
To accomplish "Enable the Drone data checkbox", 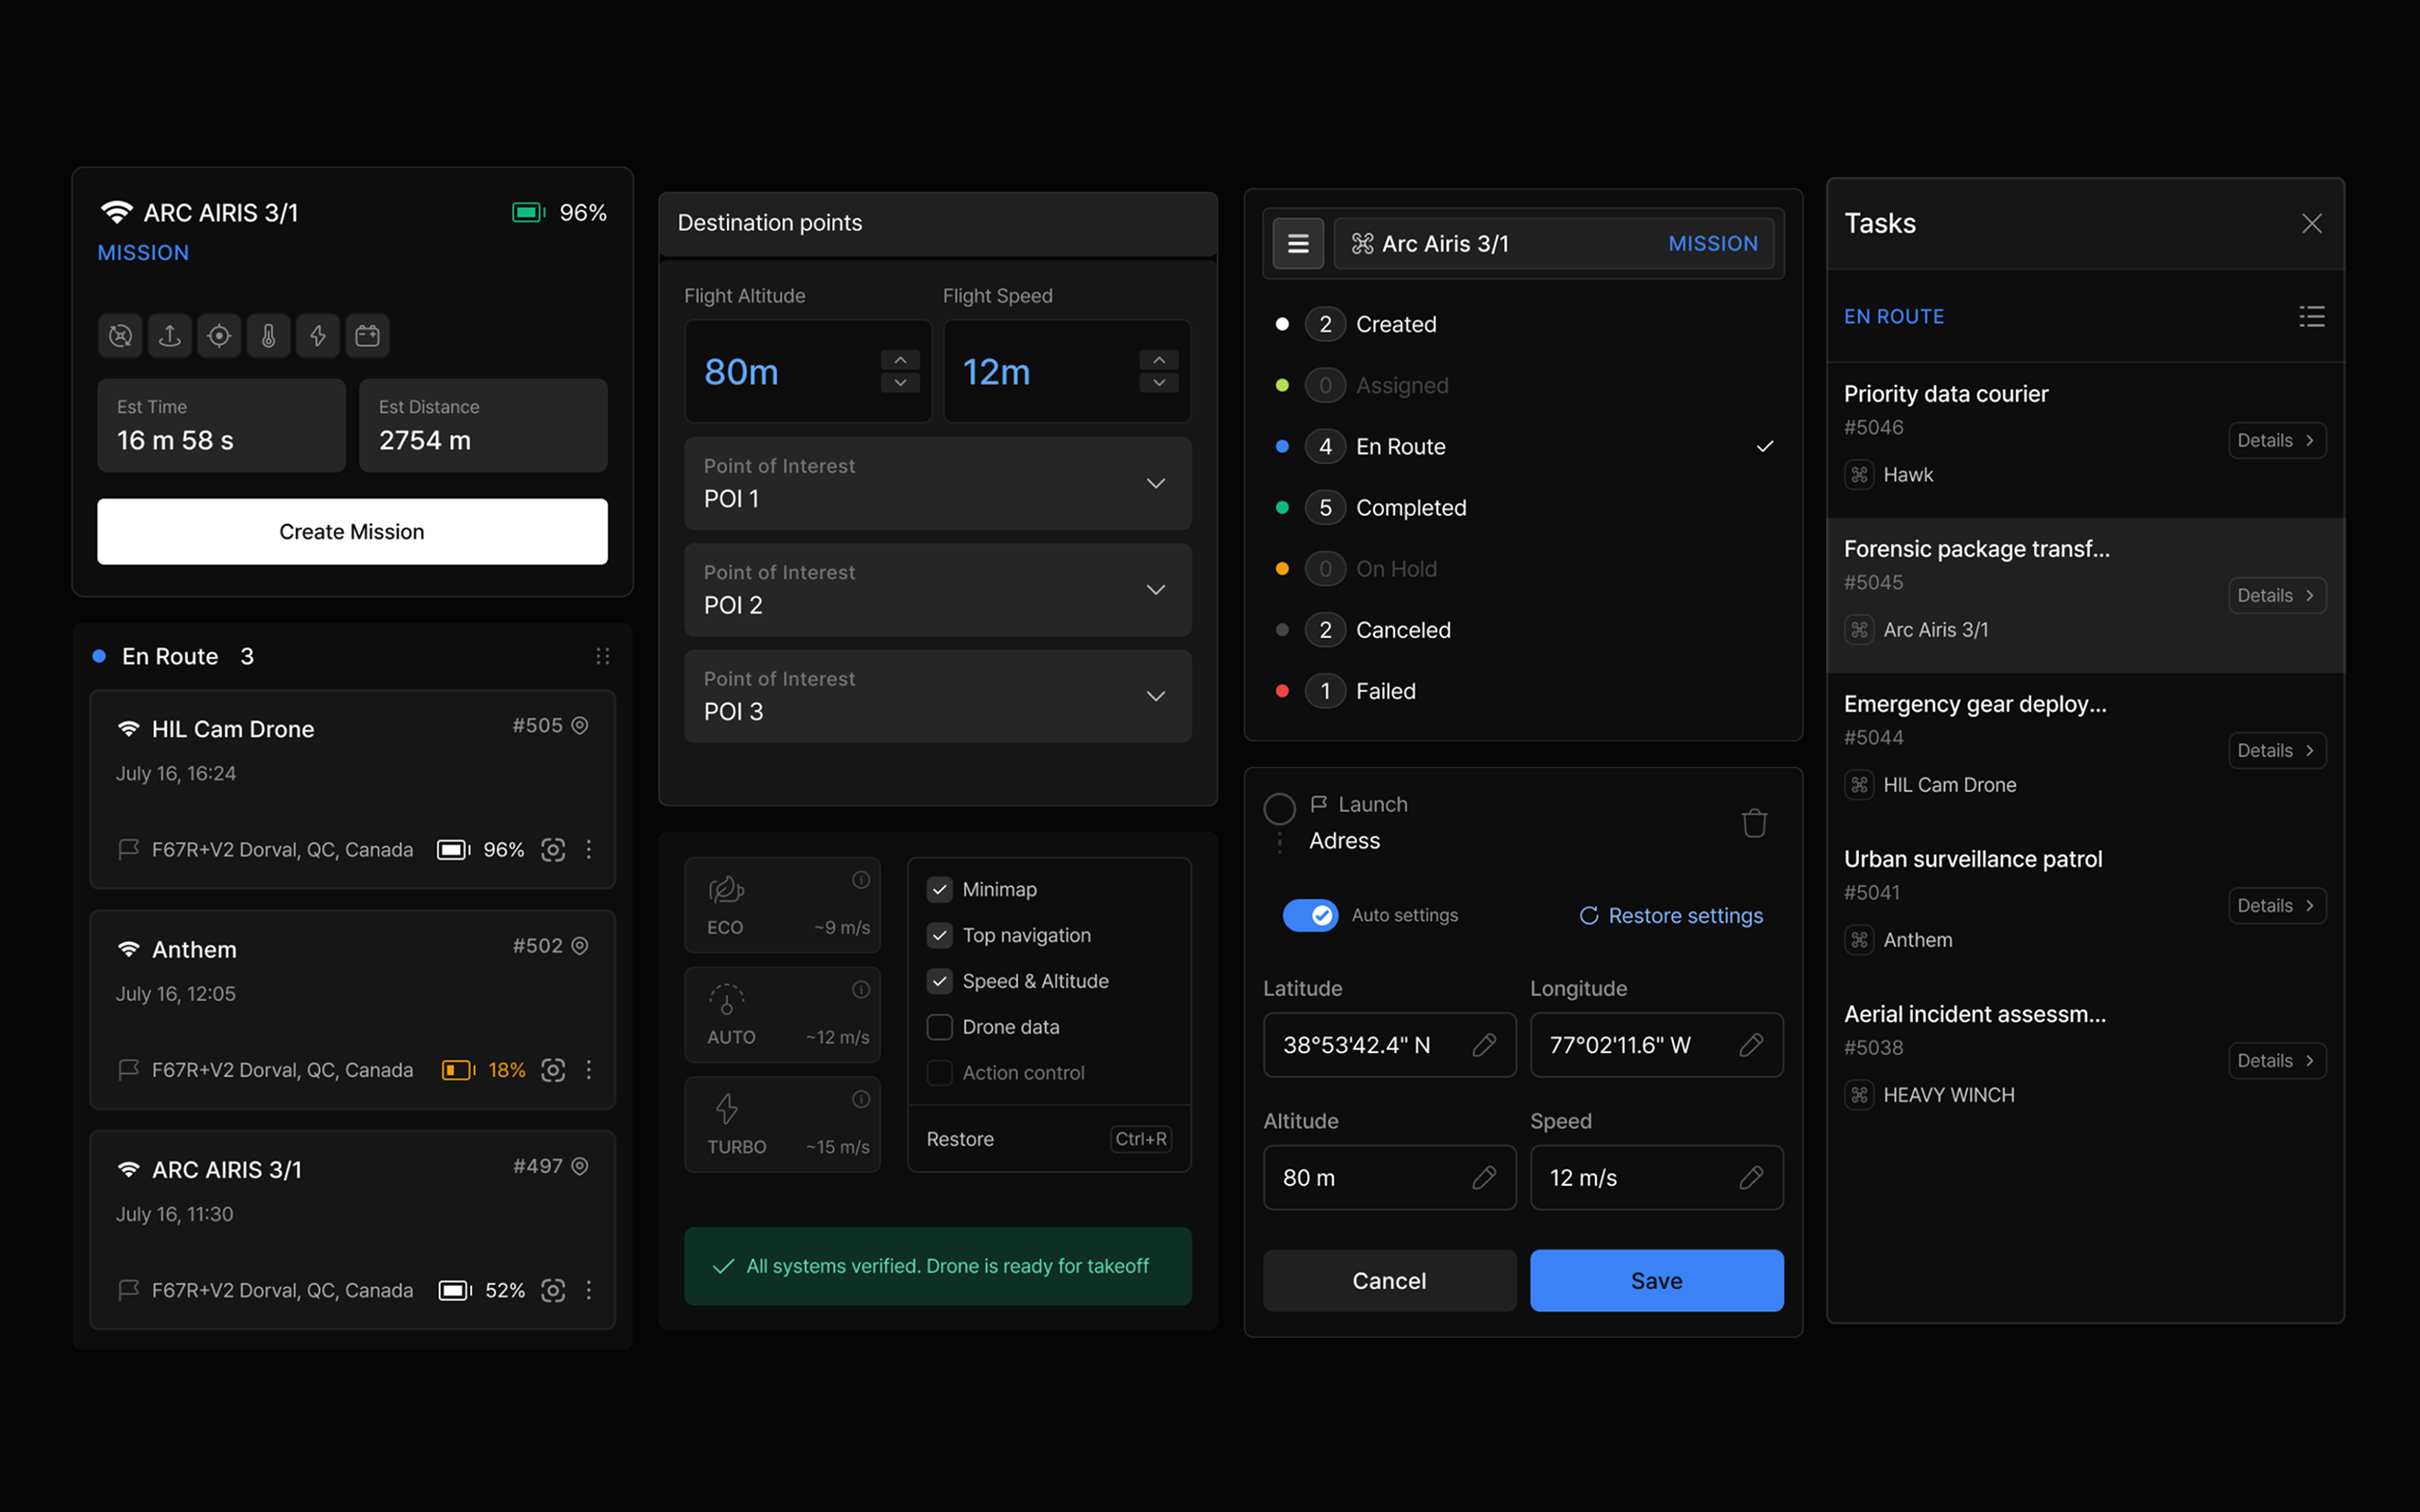I will tap(940, 1026).
